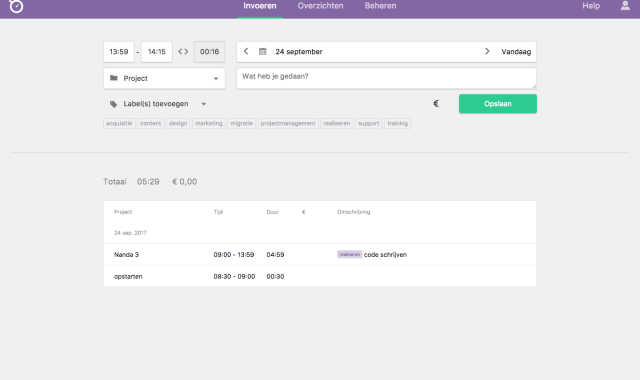Image resolution: width=640 pixels, height=380 pixels.
Task: Switch to the Invoeren tab
Action: click(x=260, y=6)
